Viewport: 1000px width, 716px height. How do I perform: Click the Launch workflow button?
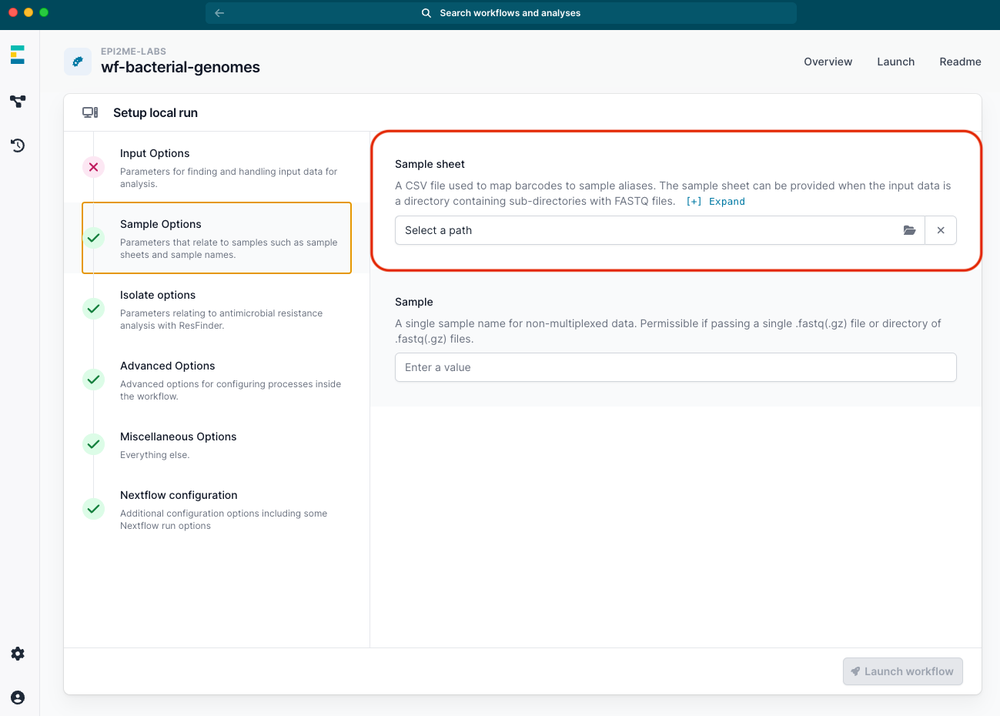[902, 671]
